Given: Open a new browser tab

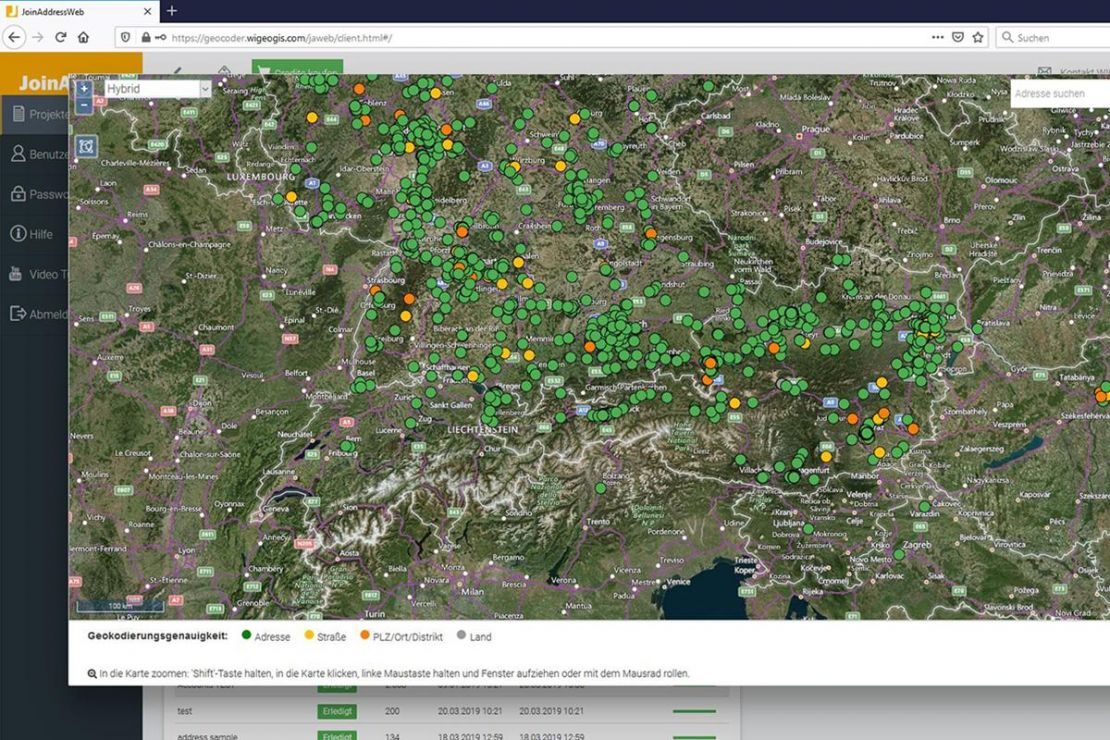Looking at the screenshot, I should 172,11.
